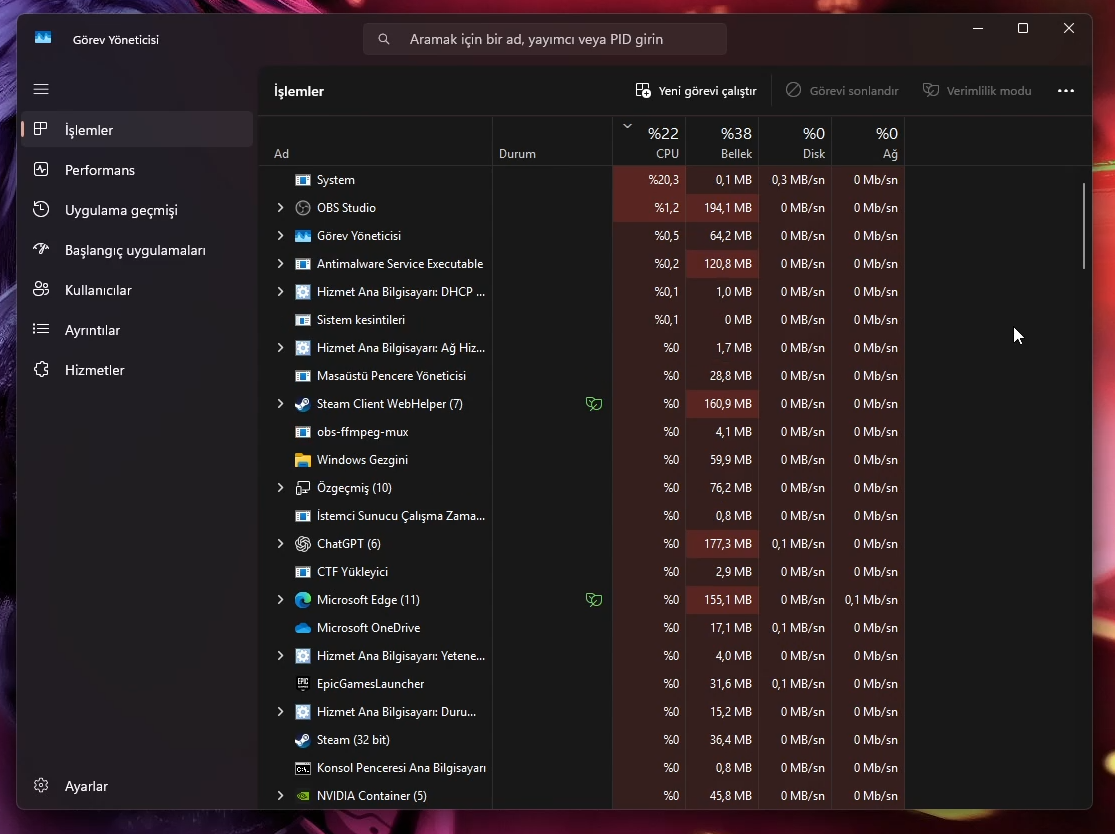The width and height of the screenshot is (1115, 834).
Task: Click the OBS Studio process icon
Action: [x=303, y=208]
